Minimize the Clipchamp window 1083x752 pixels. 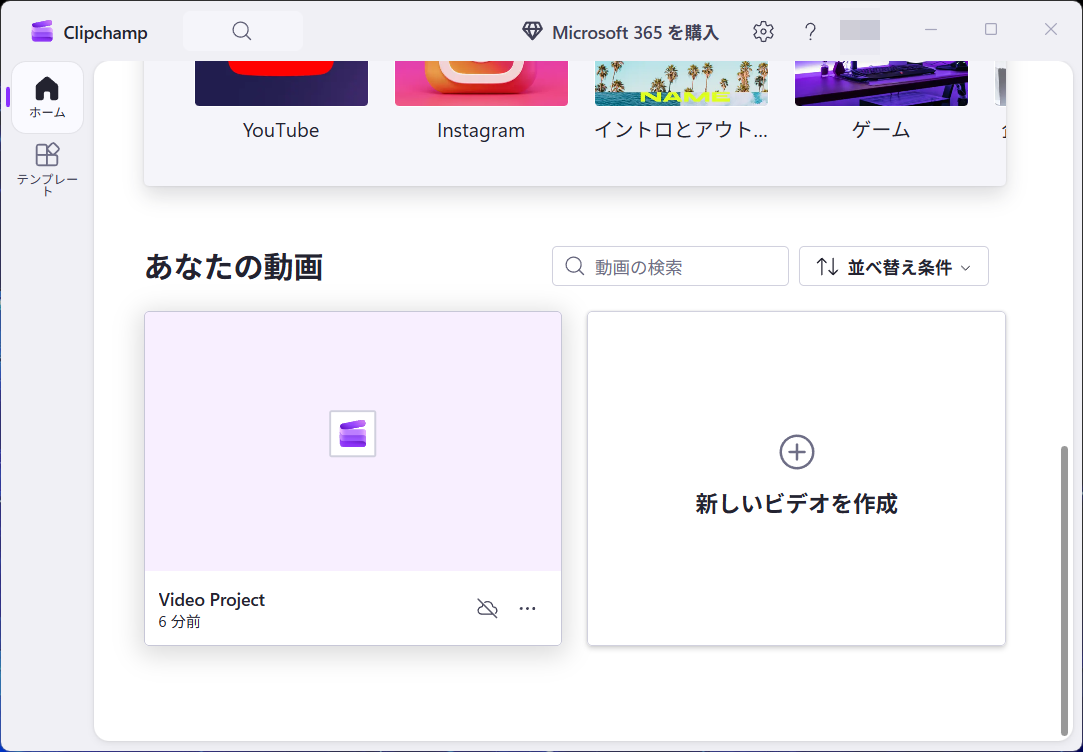click(931, 30)
